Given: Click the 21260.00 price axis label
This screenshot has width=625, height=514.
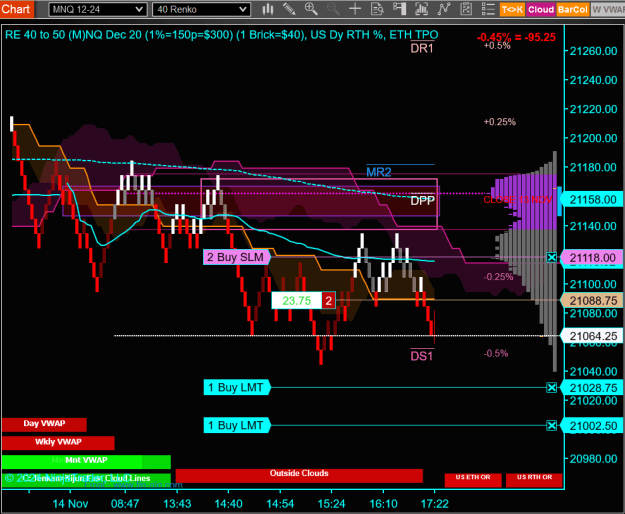Looking at the screenshot, I should tap(594, 51).
